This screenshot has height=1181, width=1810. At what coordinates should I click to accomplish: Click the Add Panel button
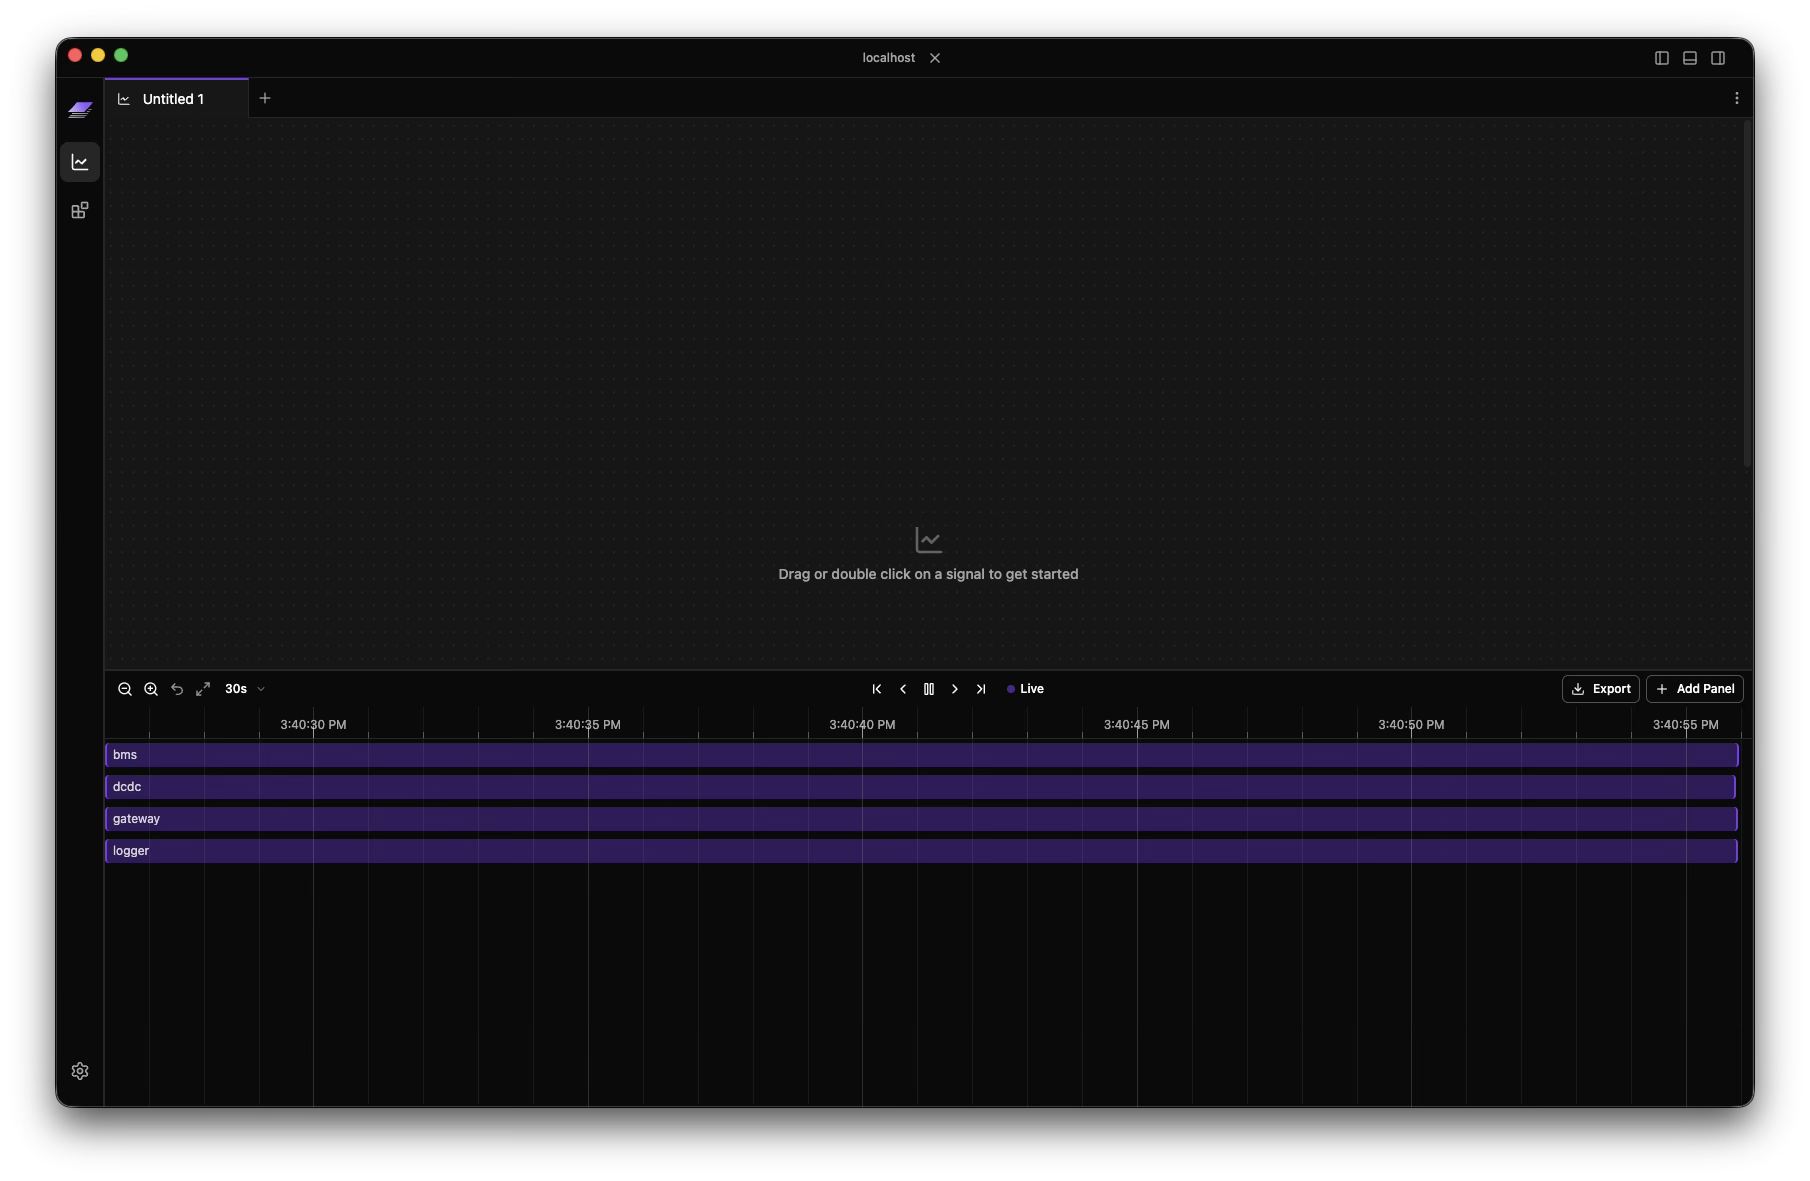tap(1696, 689)
